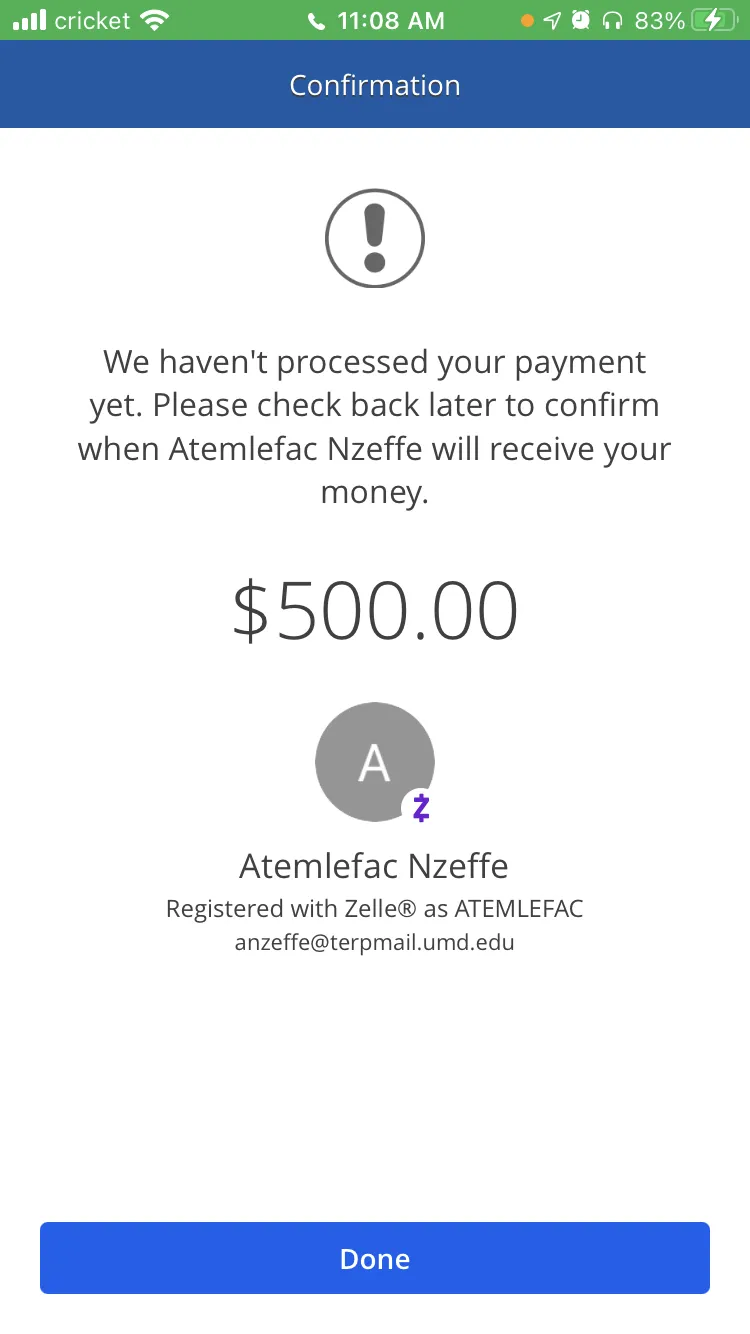Click the exclamation mark alert icon
750x1334 pixels.
pos(375,238)
